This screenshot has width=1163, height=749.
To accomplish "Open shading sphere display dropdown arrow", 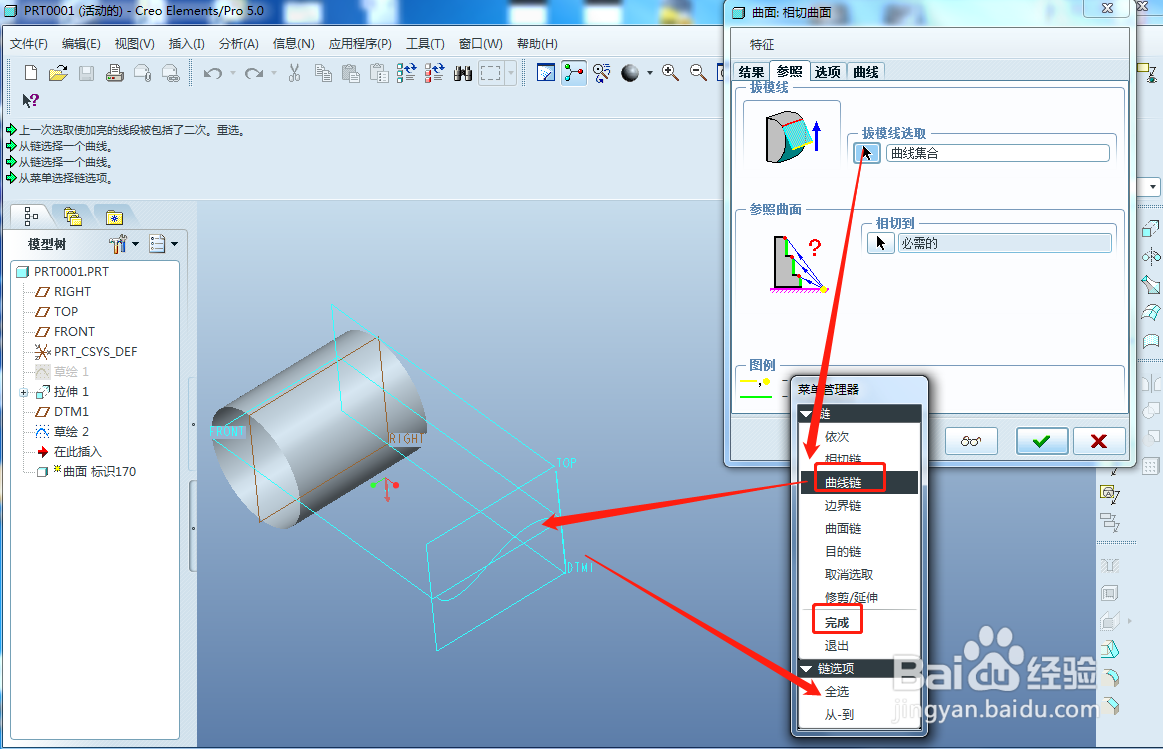I will [x=650, y=73].
